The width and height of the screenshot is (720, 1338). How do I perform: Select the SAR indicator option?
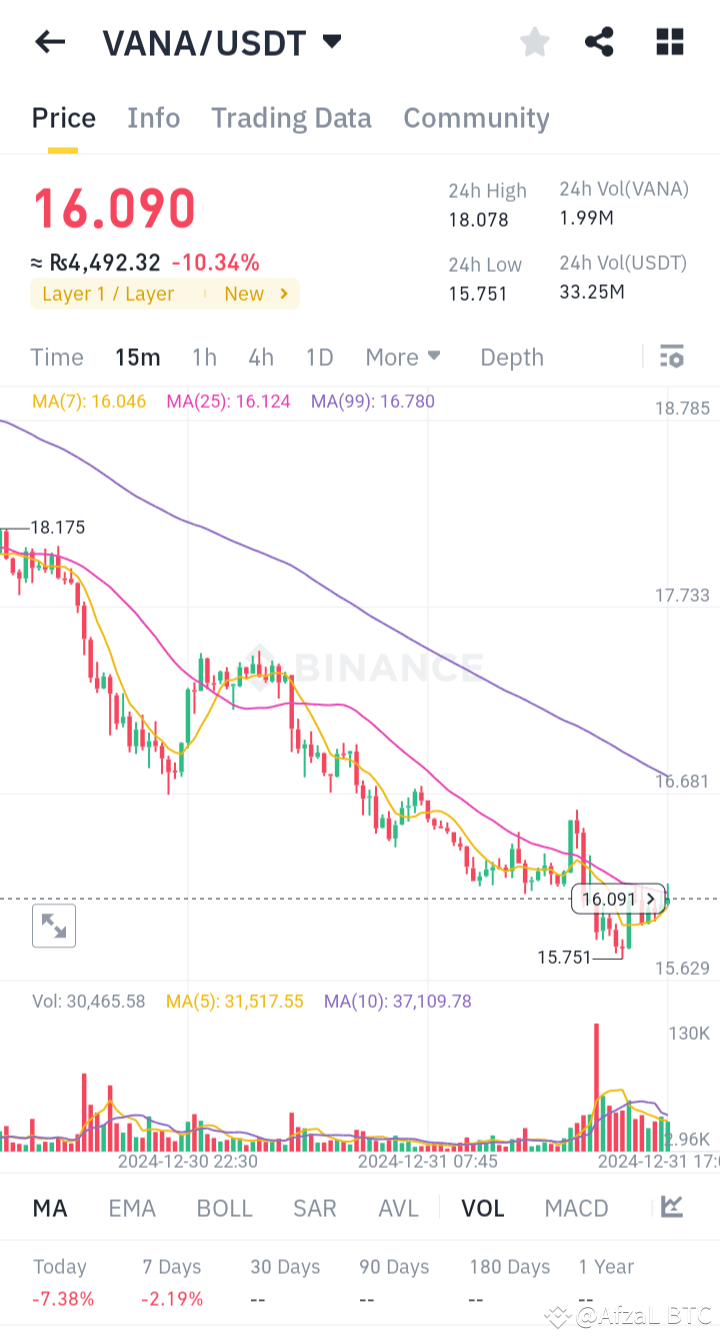point(314,1207)
